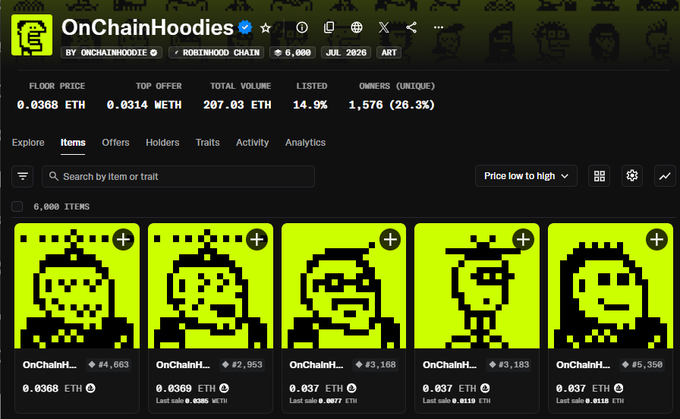Click the ROBINHOOD CHAIN tag
The height and width of the screenshot is (419, 680).
(x=216, y=52)
